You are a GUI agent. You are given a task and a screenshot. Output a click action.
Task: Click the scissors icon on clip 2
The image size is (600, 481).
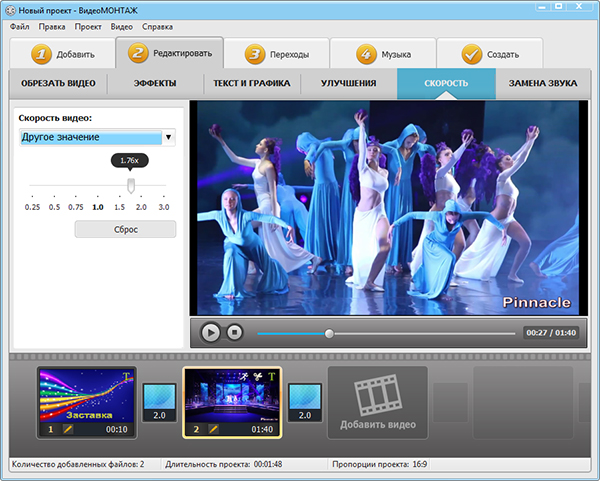click(258, 377)
